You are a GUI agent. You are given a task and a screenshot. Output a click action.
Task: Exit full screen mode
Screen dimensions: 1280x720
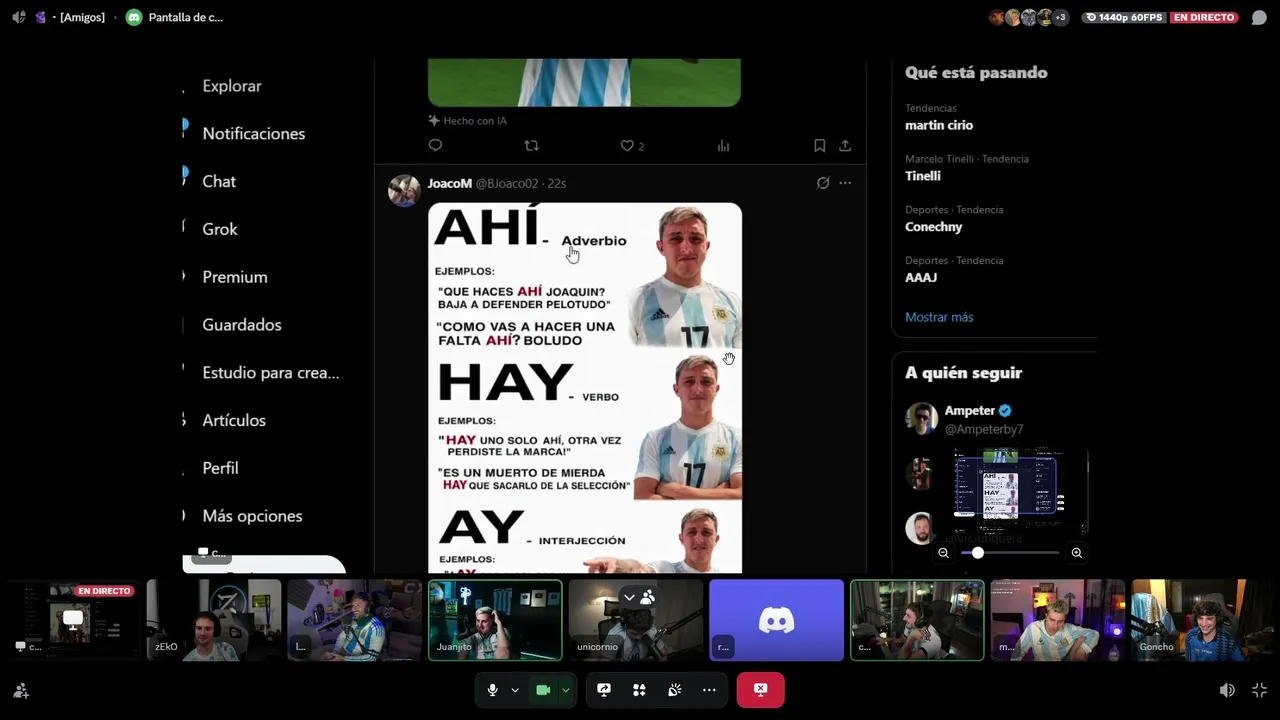(x=1259, y=690)
